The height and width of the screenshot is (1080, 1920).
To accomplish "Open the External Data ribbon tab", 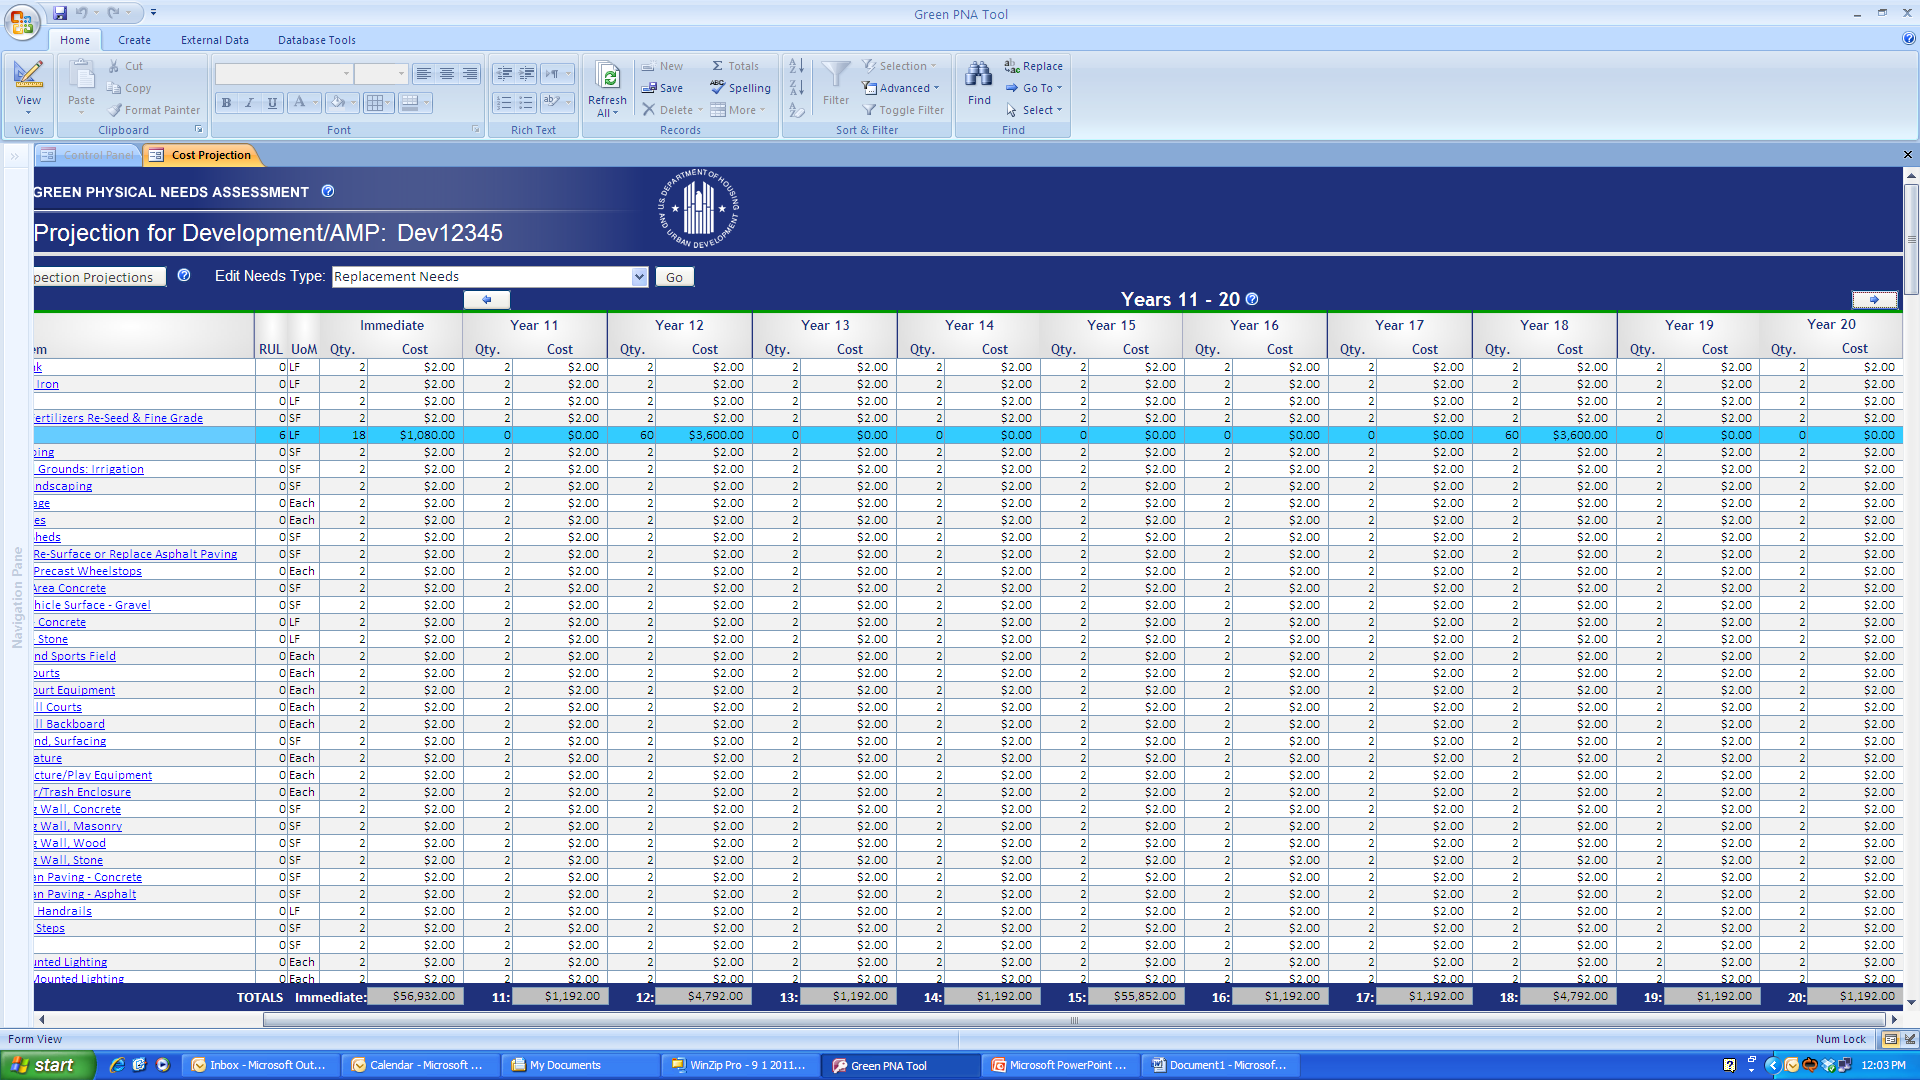I will pos(214,40).
